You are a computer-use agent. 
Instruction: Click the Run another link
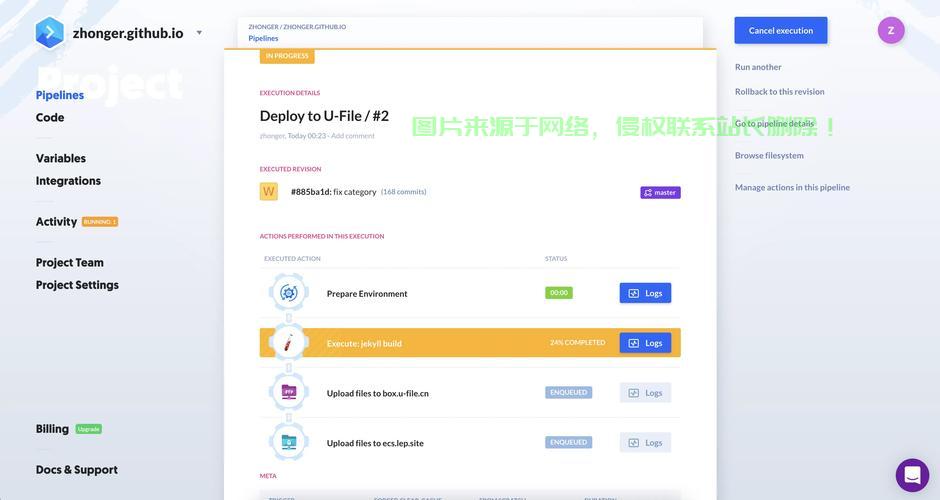pyautogui.click(x=758, y=67)
